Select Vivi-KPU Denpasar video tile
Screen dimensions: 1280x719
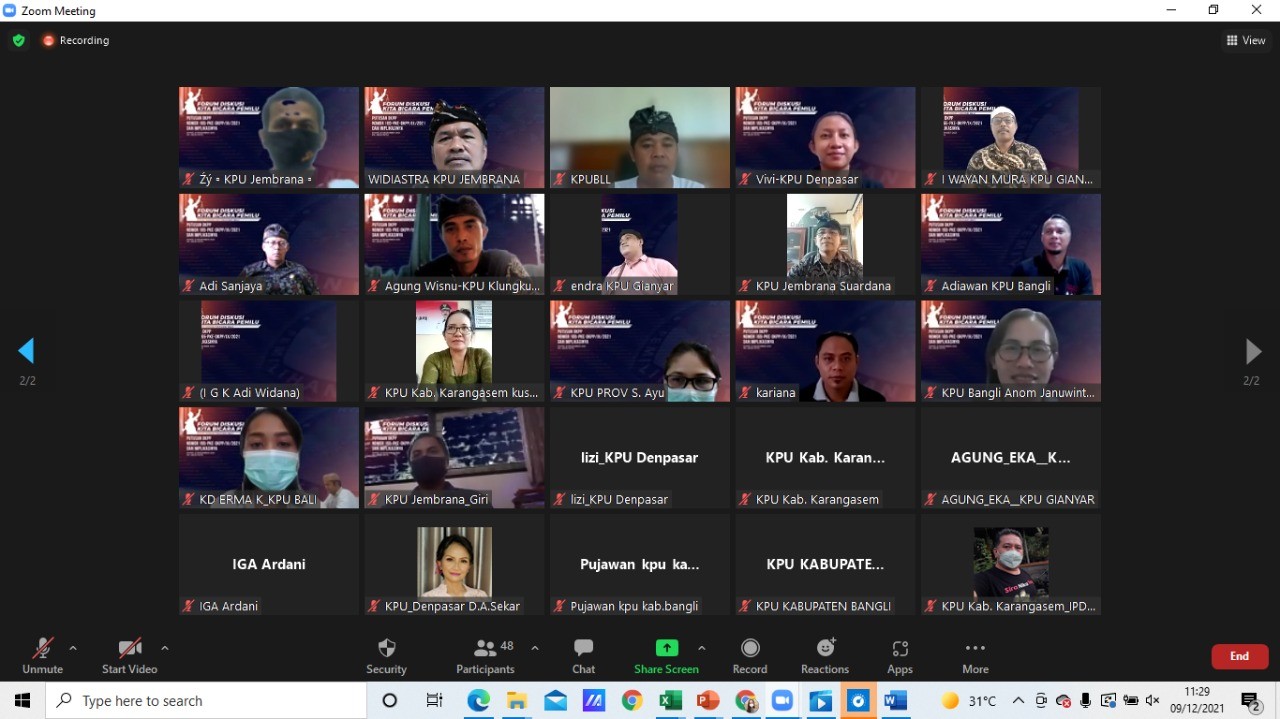coord(825,137)
